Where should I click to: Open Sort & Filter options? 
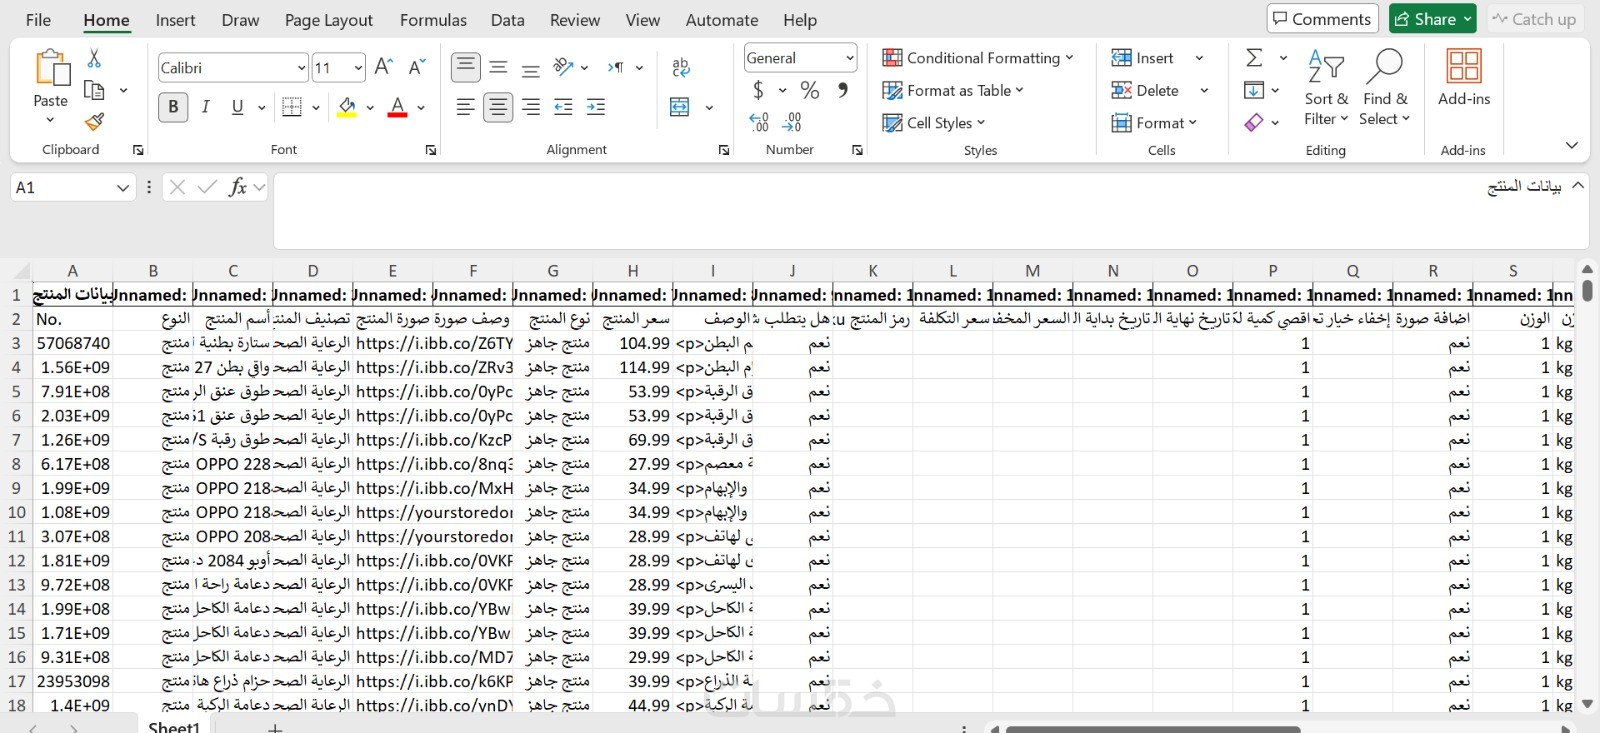pos(1326,88)
